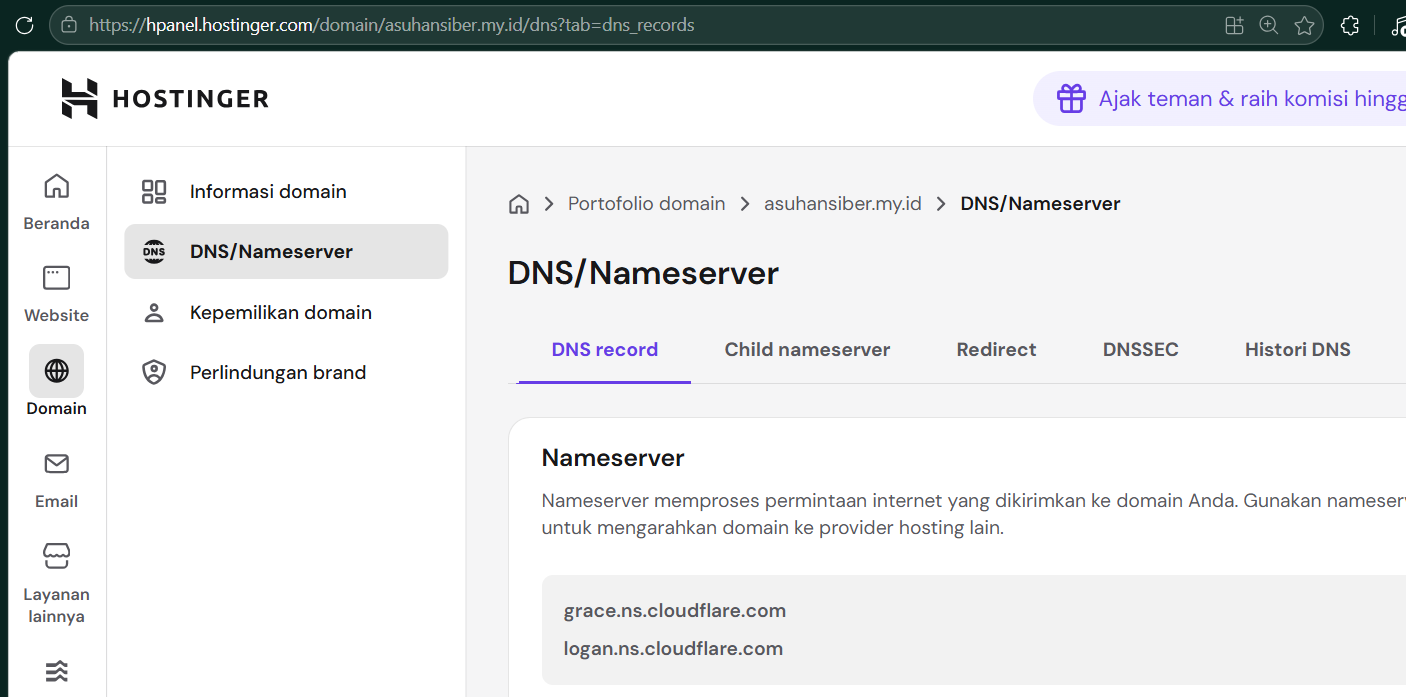Open the browser apps grid icon

coord(1234,25)
